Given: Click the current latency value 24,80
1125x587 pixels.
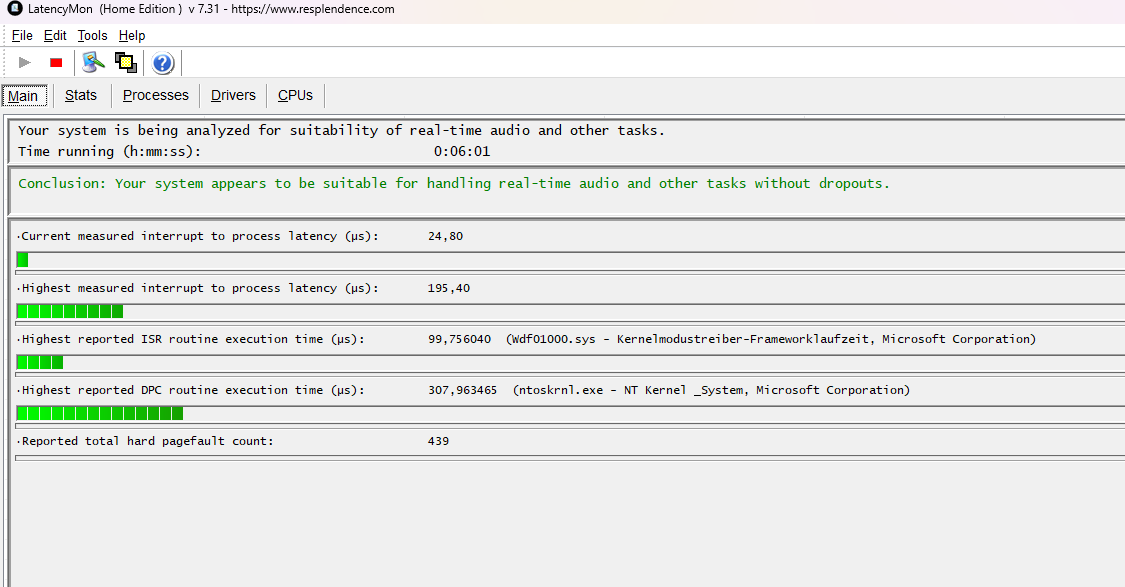Looking at the screenshot, I should click(446, 236).
